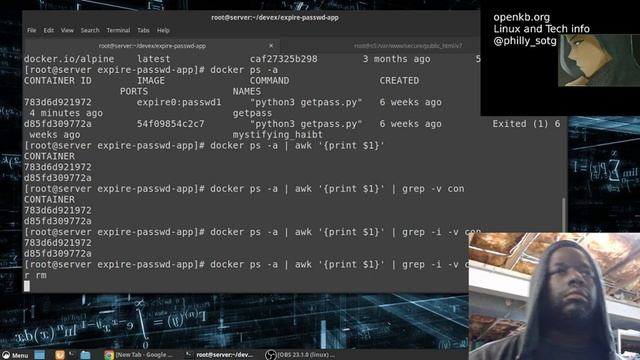Click the COMMAND column header
The height and width of the screenshot is (360, 640).
click(x=269, y=81)
